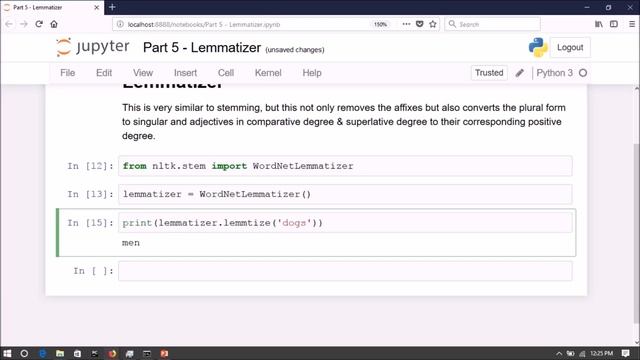Click the empty code cell at the bottom

pyautogui.click(x=345, y=271)
